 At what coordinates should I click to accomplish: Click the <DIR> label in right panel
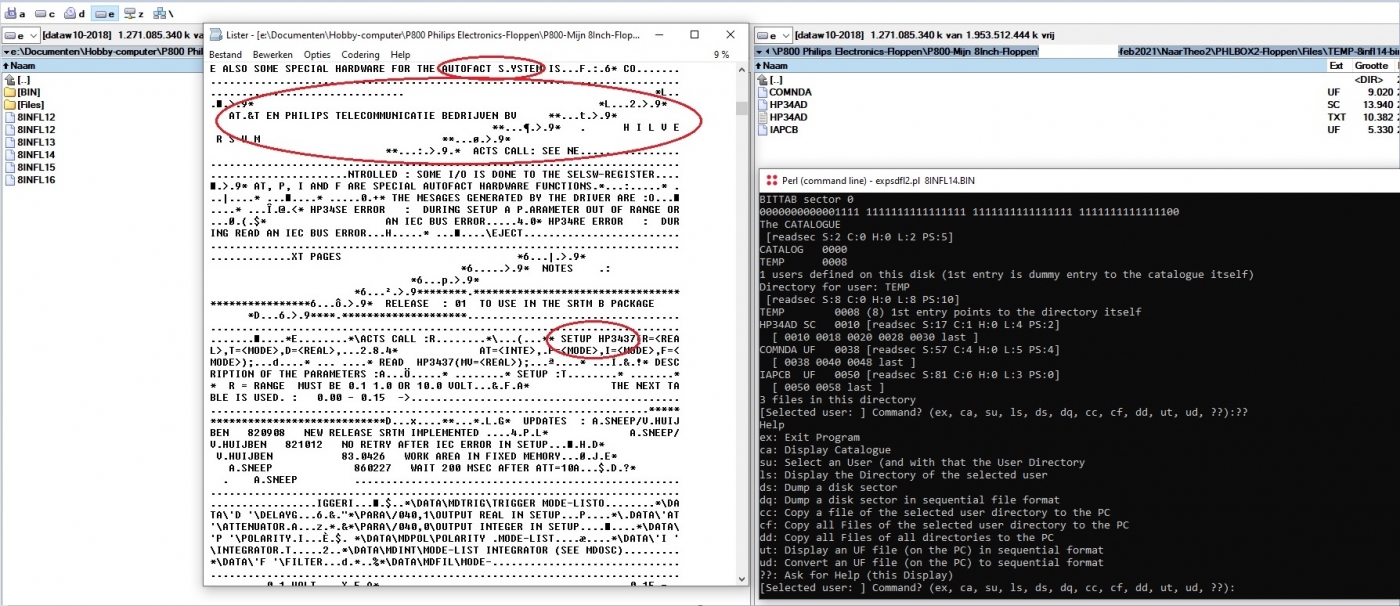click(1369, 79)
